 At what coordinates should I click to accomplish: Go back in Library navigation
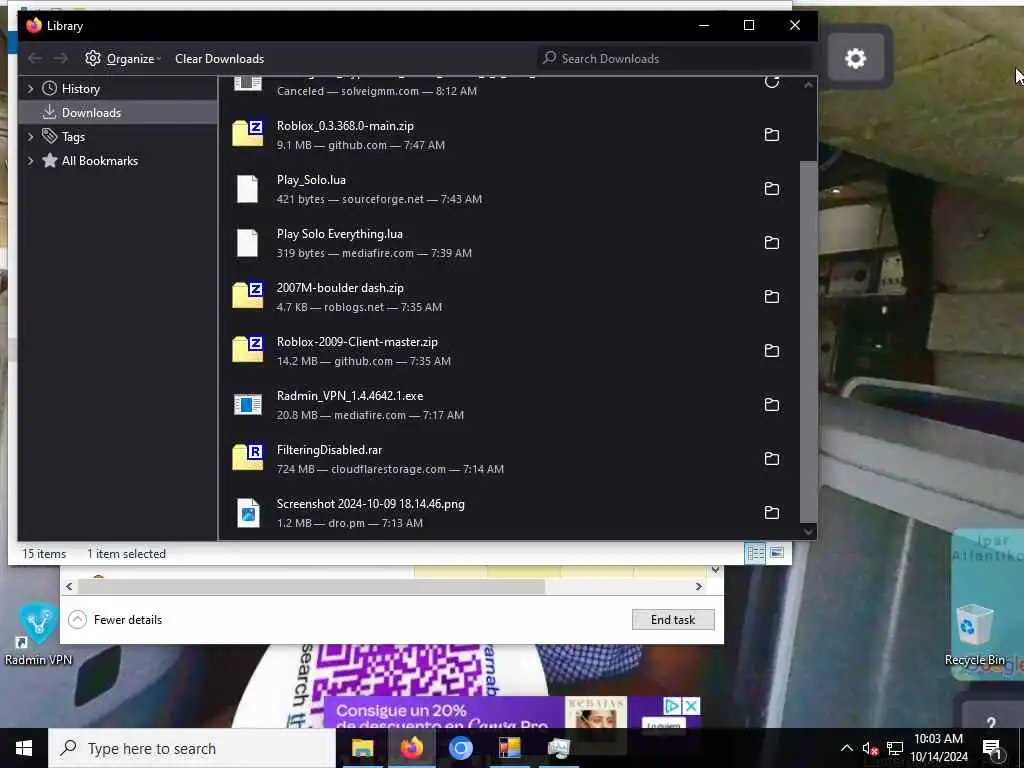[x=35, y=59]
